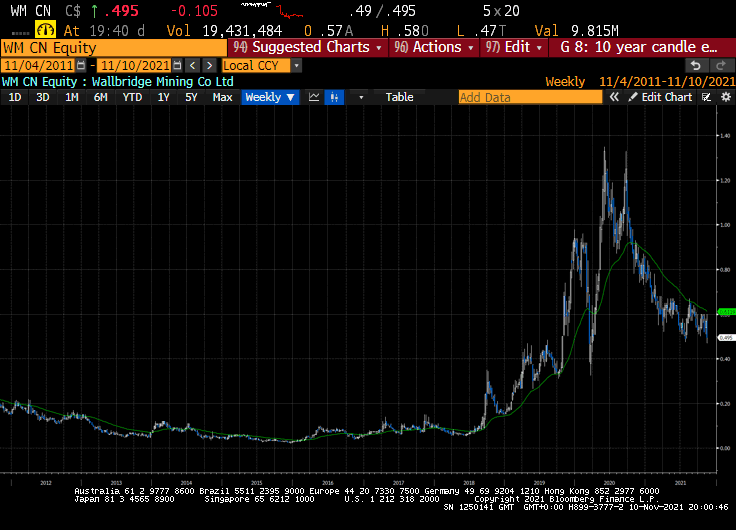Select the 5Y range tab
The width and height of the screenshot is (736, 530).
coord(191,97)
